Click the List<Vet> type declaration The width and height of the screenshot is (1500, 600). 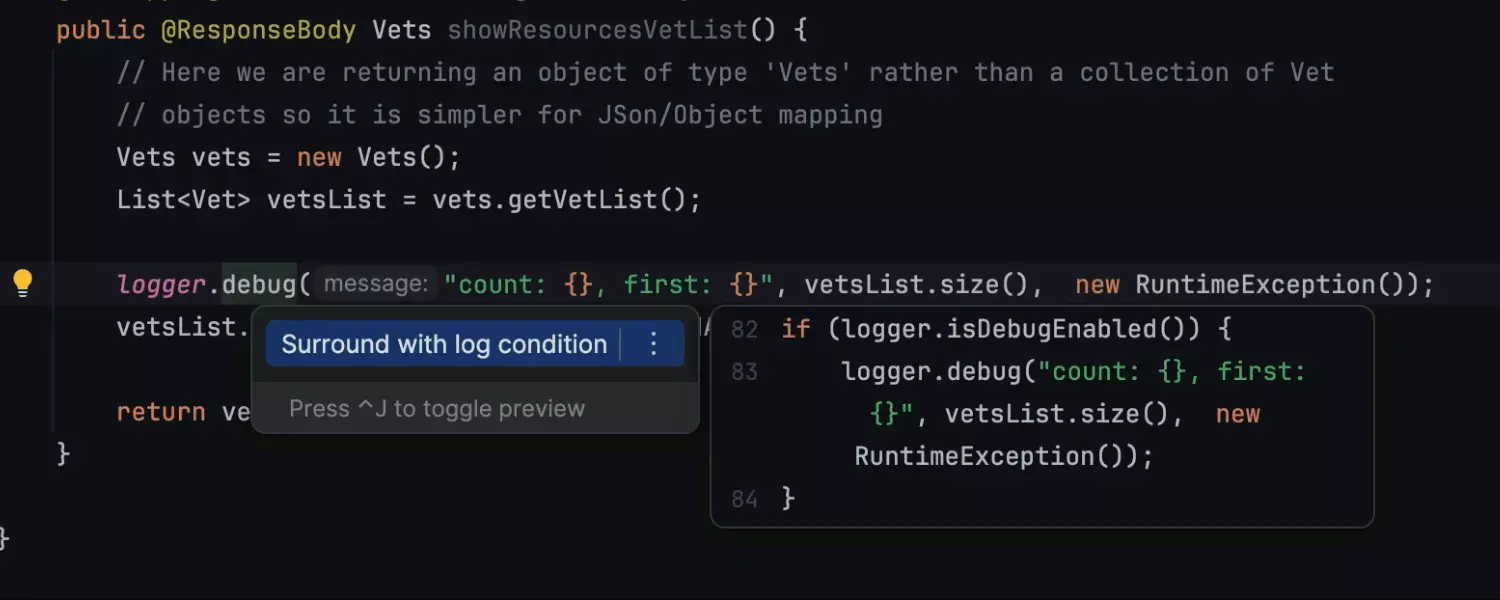(x=184, y=200)
